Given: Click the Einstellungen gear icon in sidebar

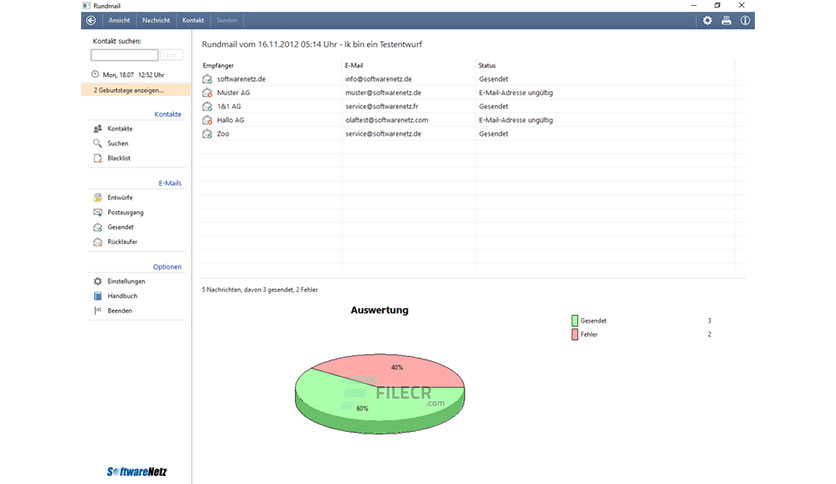Looking at the screenshot, I should [x=98, y=281].
